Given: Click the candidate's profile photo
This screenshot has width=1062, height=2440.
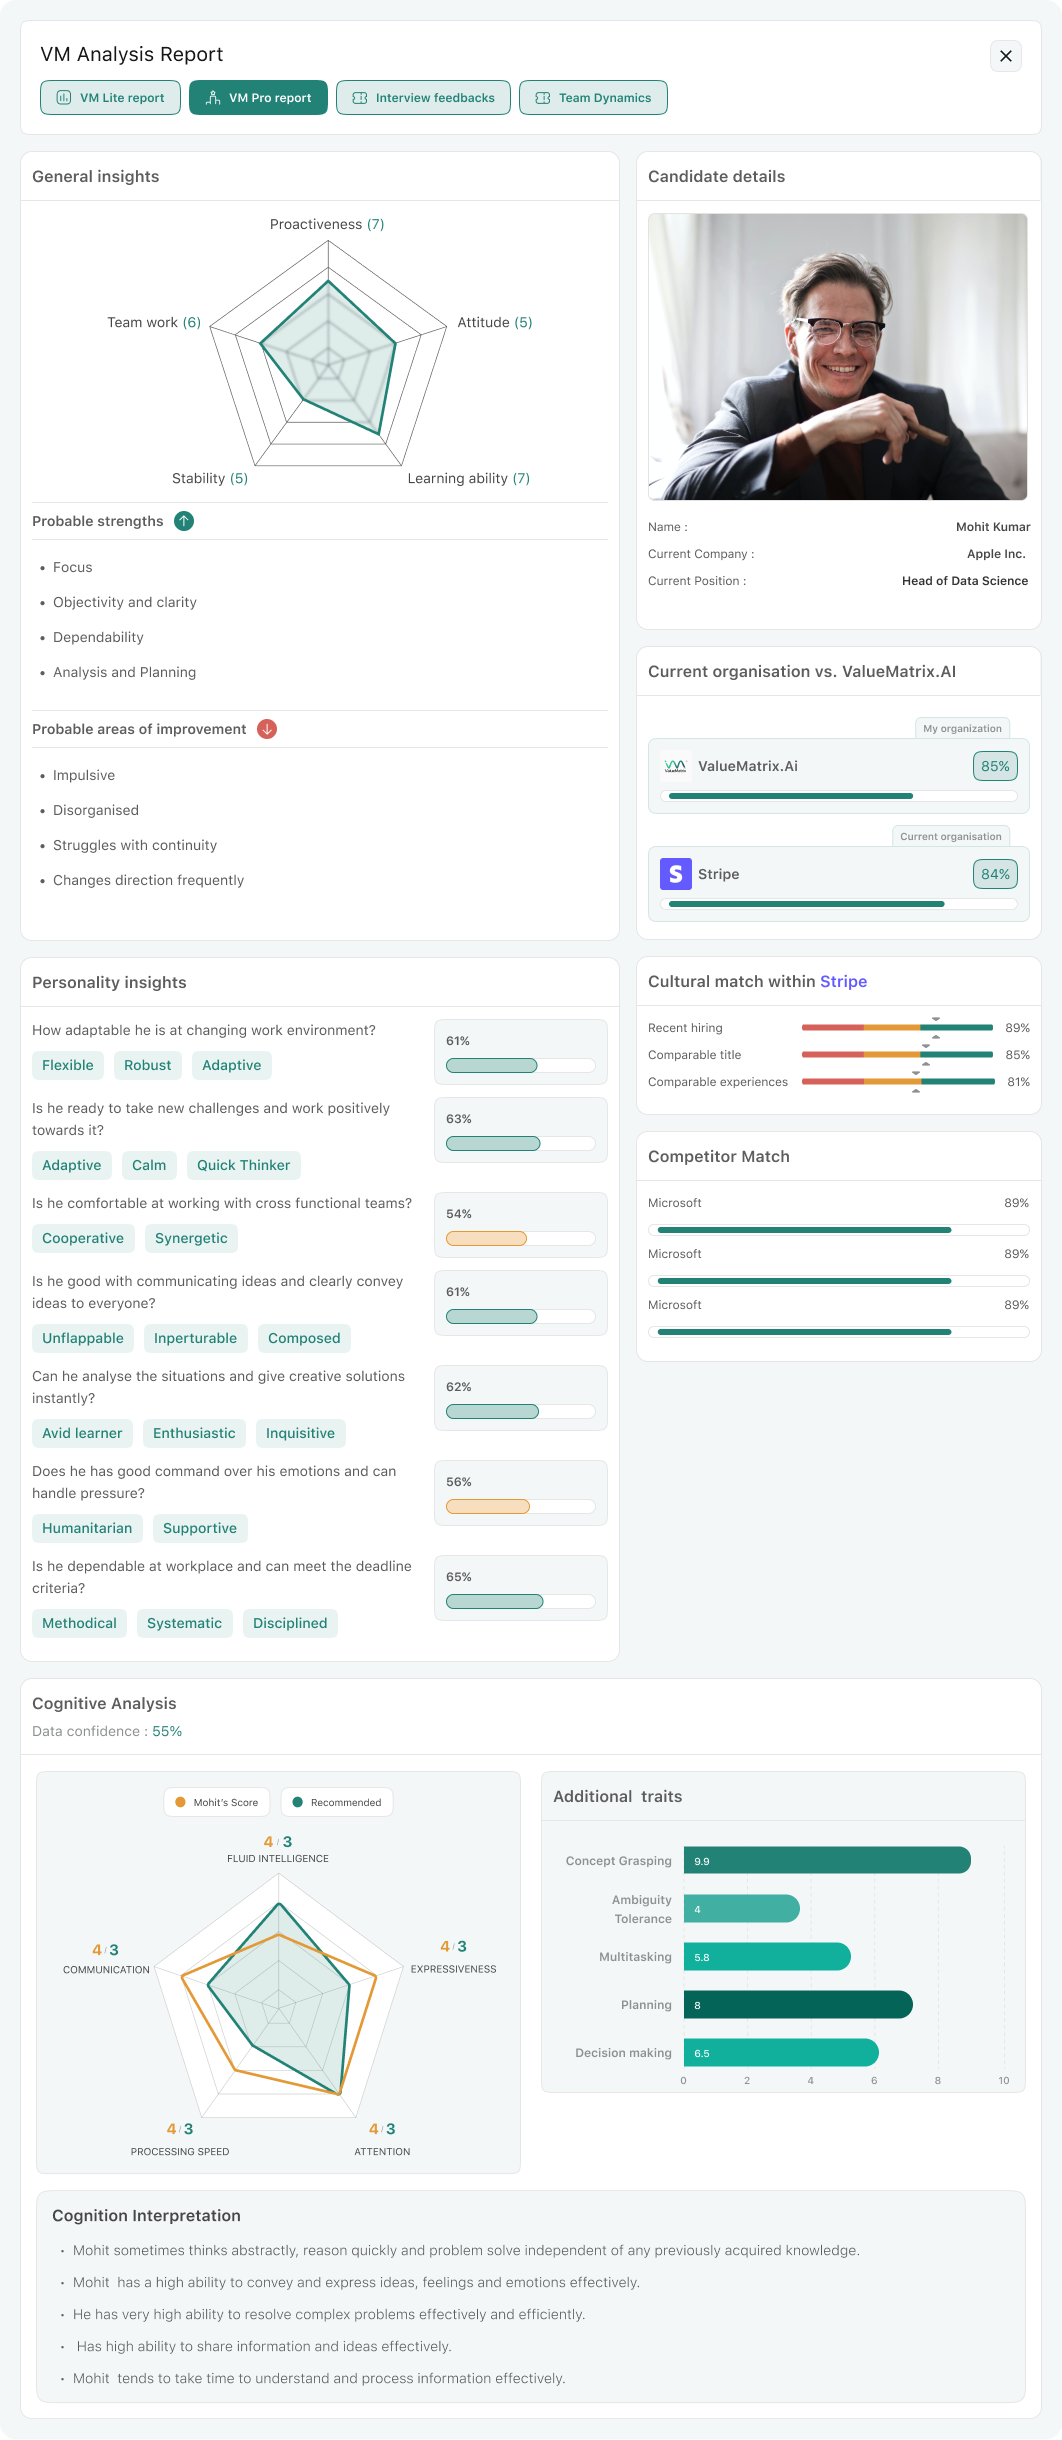Looking at the screenshot, I should click(x=837, y=356).
